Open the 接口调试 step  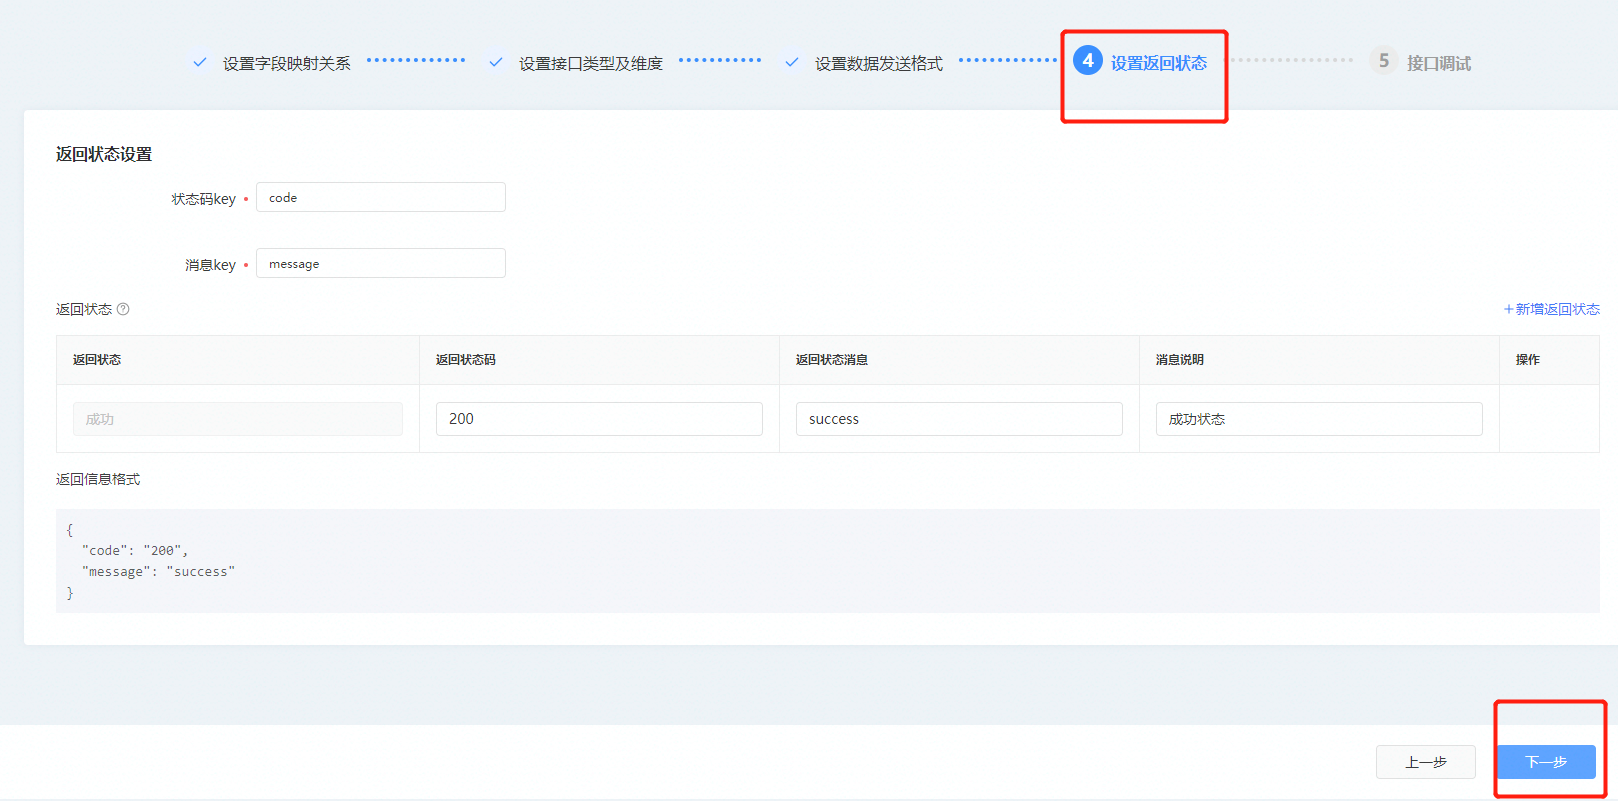(x=1439, y=63)
